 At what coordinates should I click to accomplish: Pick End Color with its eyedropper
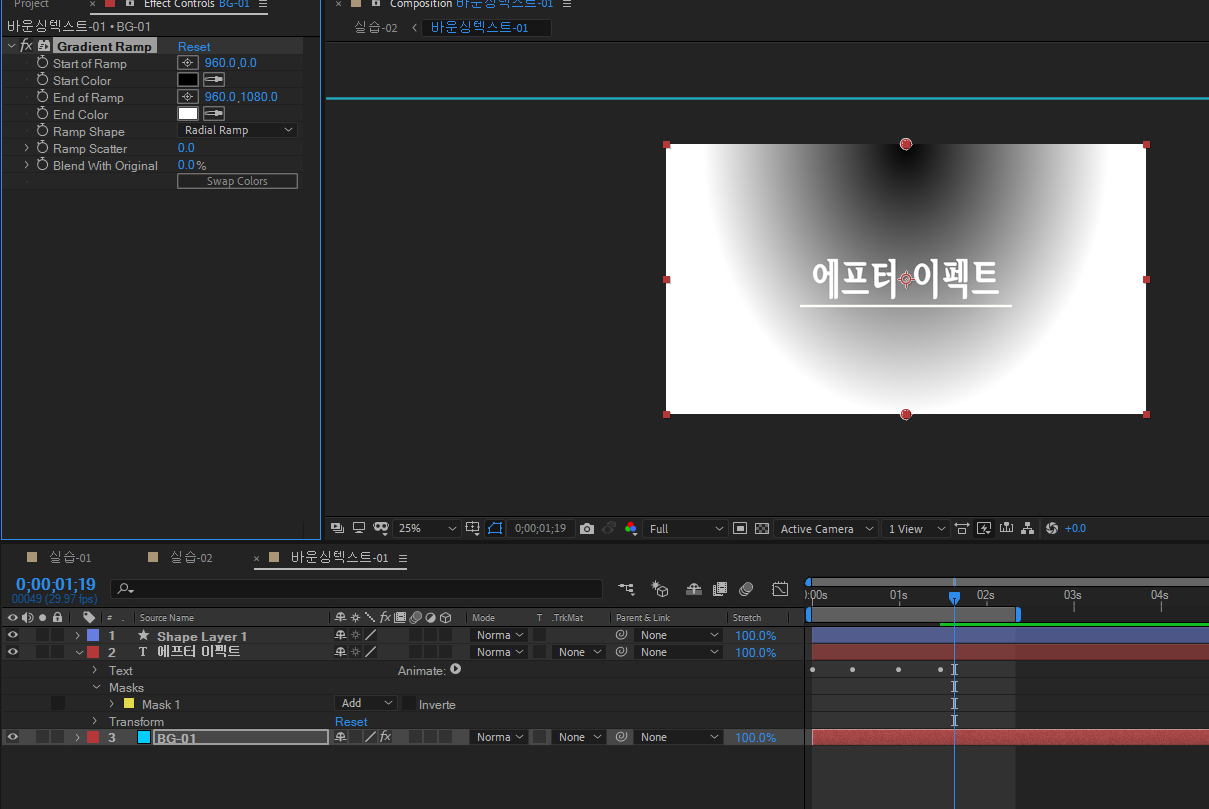[x=214, y=114]
